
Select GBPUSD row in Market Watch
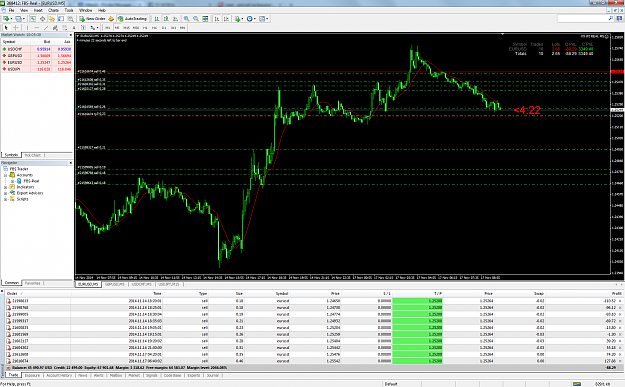(37, 56)
